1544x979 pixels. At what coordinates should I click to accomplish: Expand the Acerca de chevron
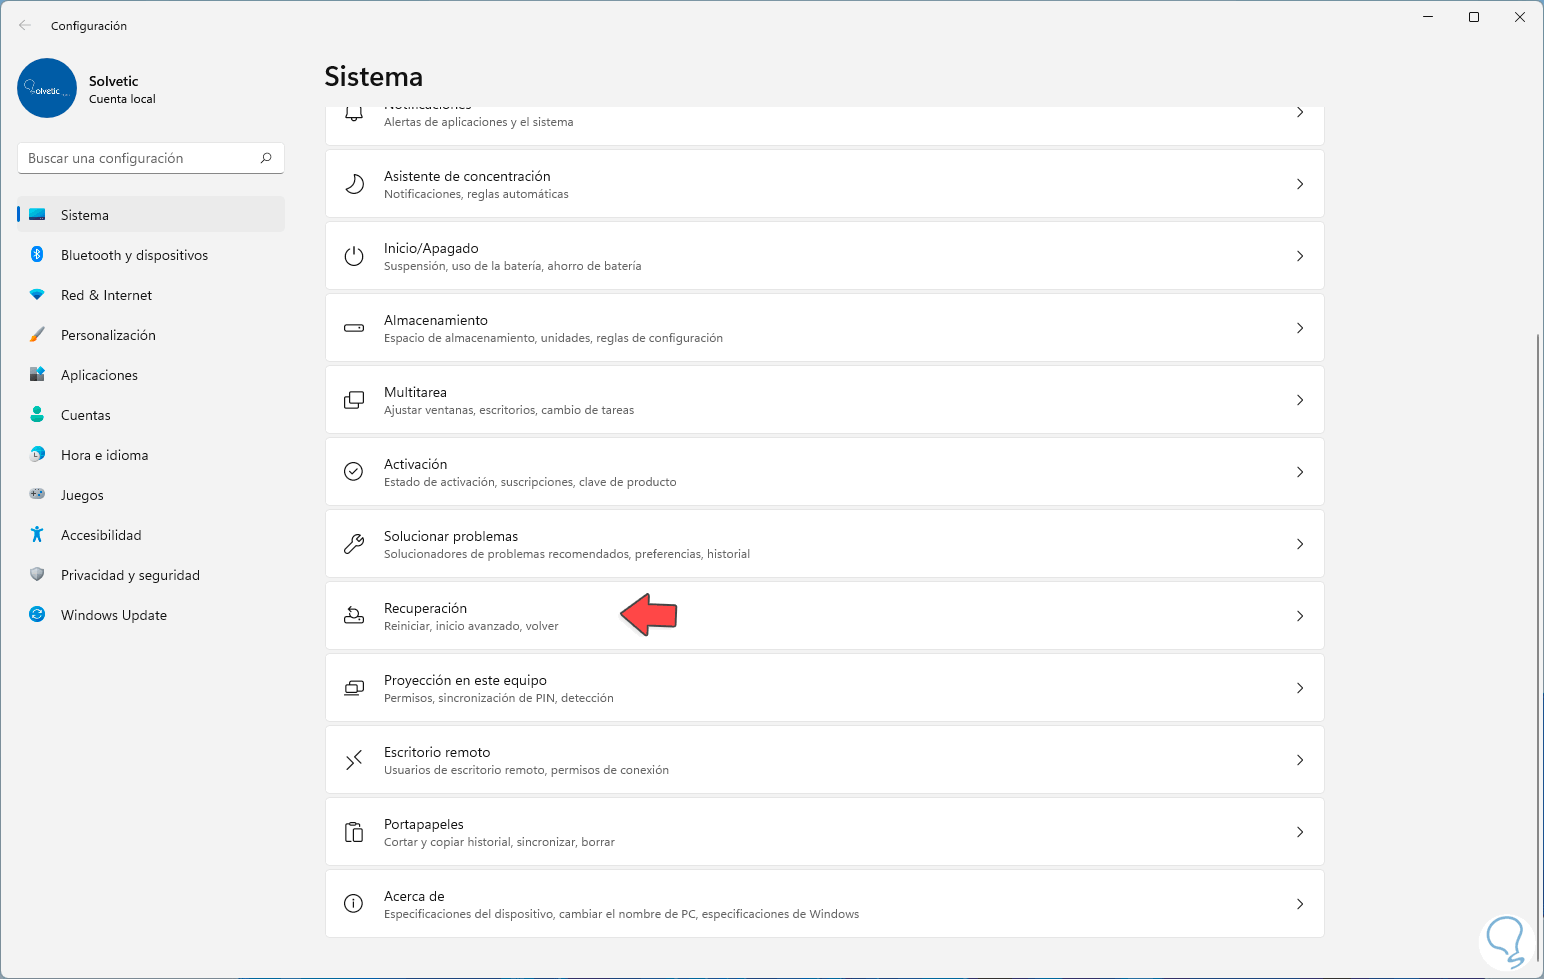pos(1299,904)
